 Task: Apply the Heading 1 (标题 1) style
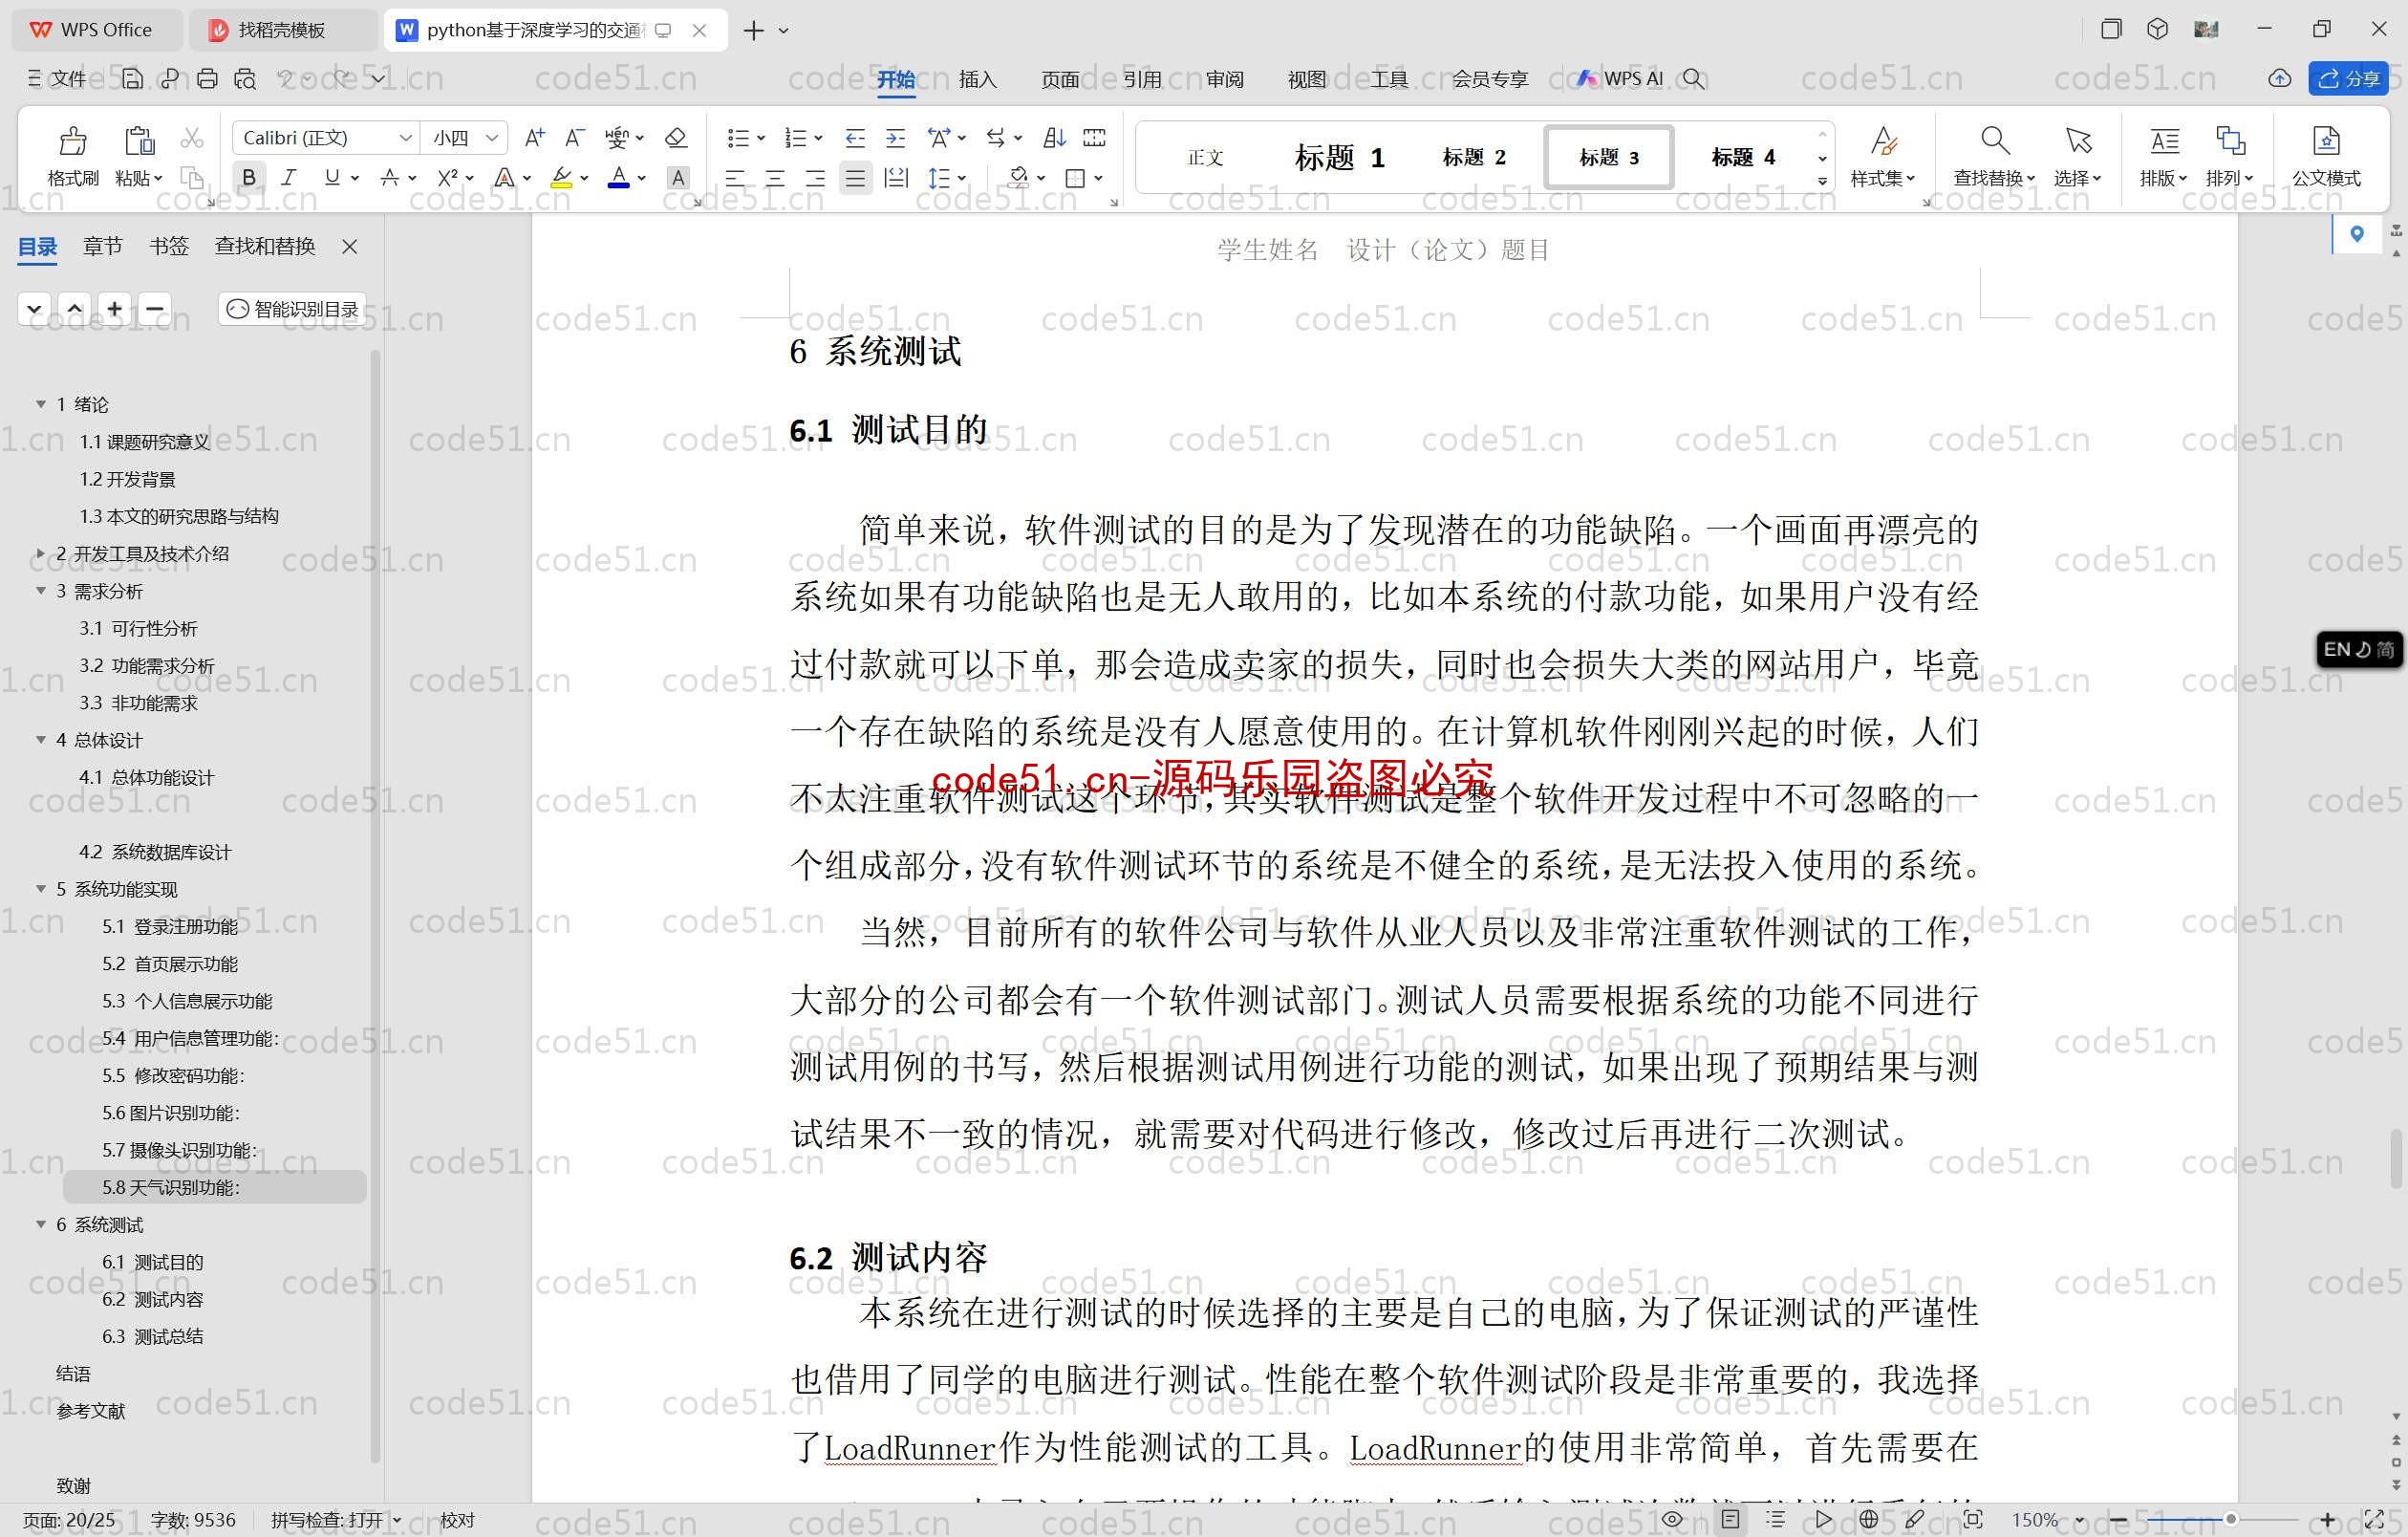pos(1339,157)
